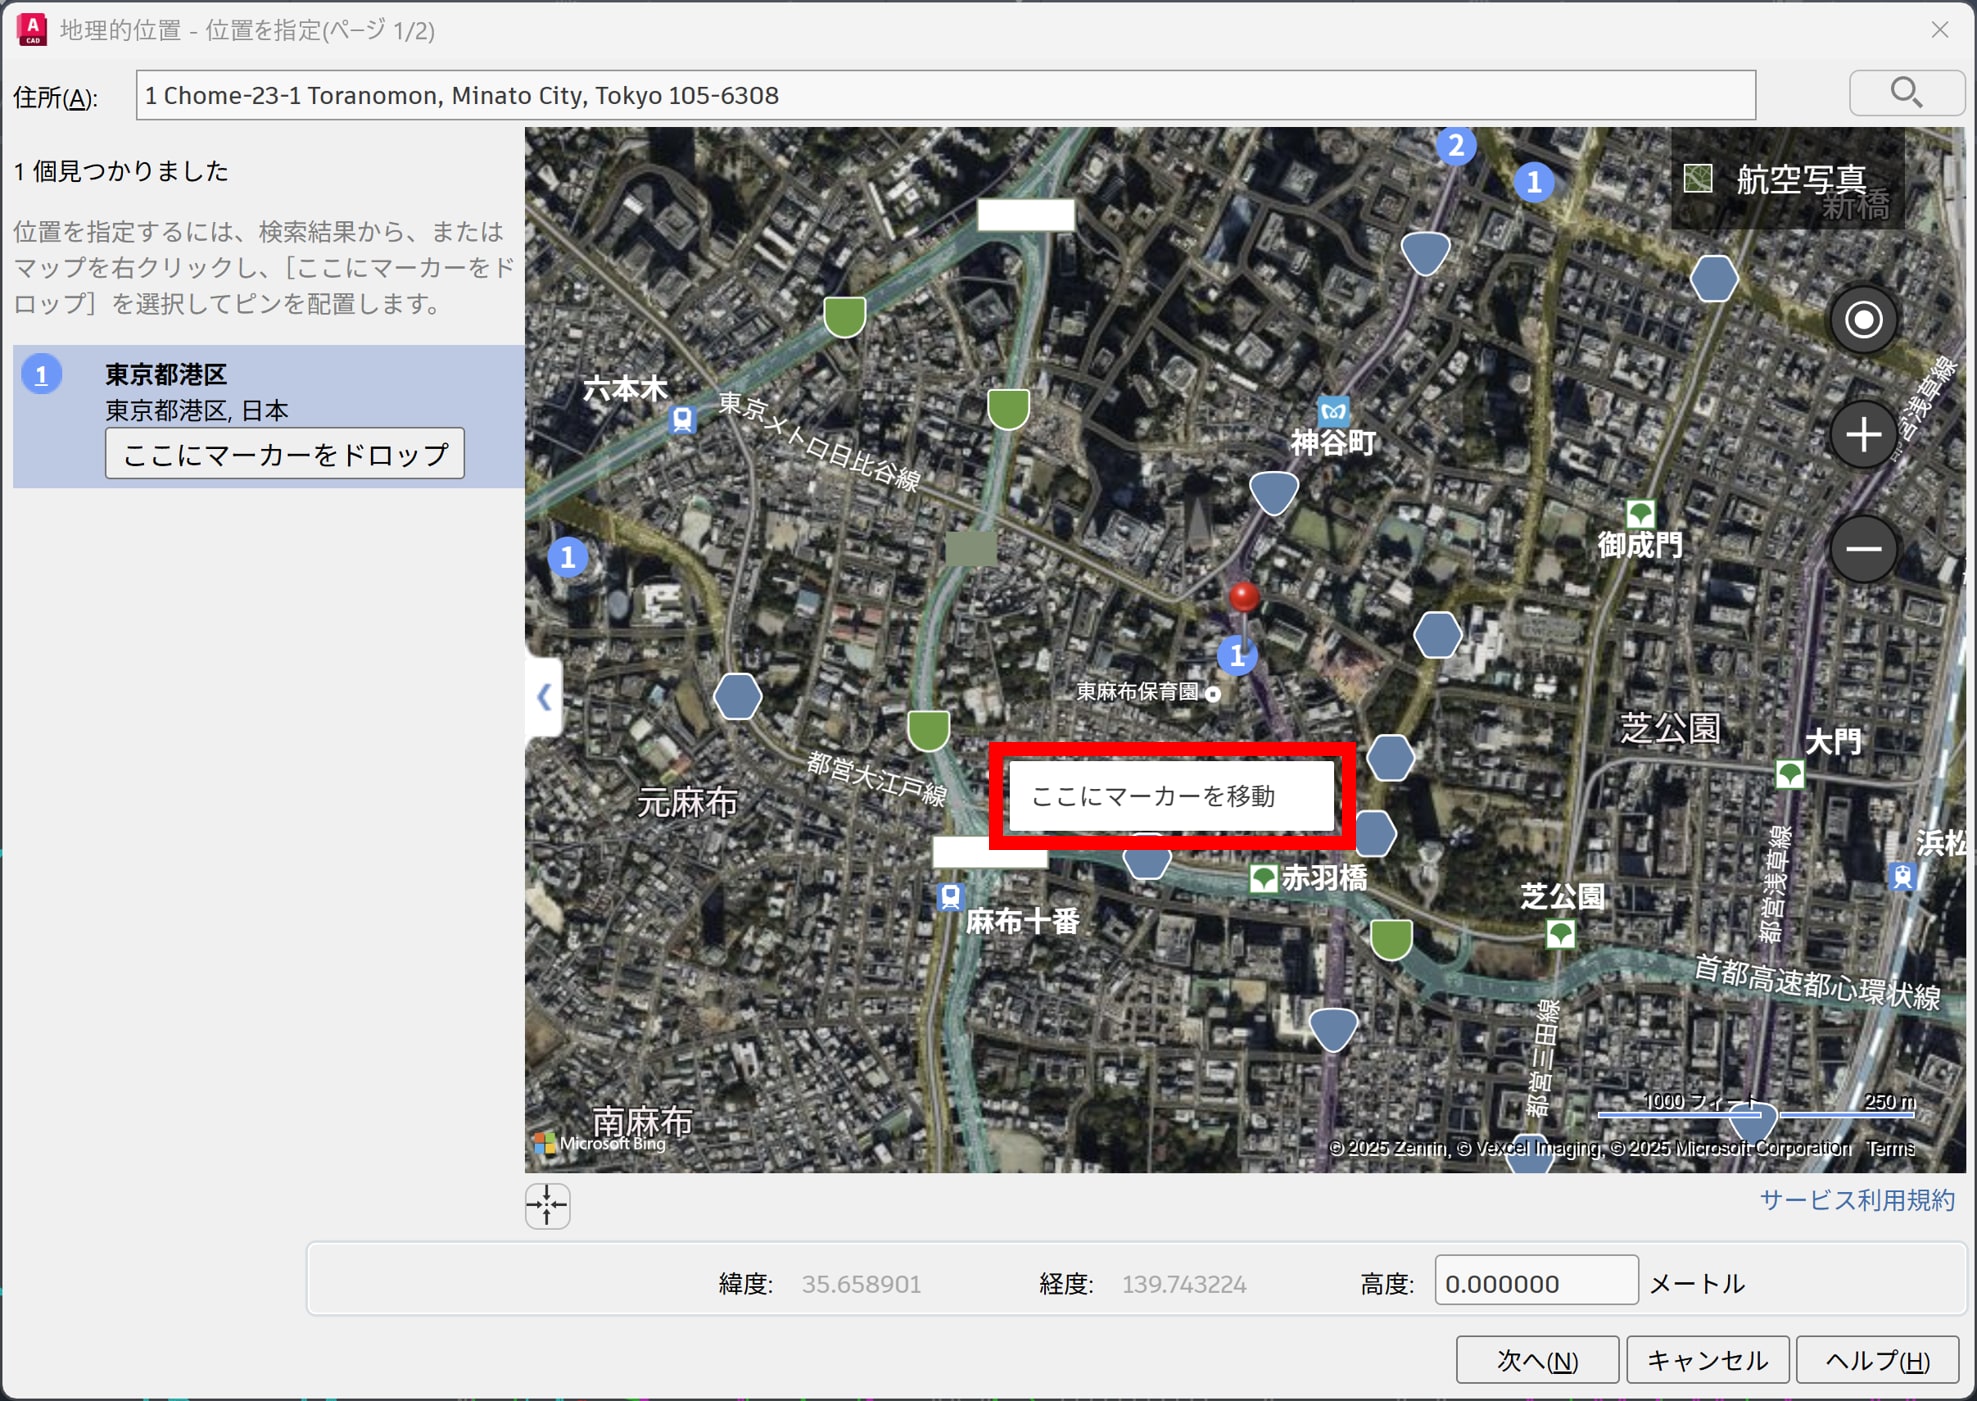Click the crosshair marker button below the map
Image resolution: width=1977 pixels, height=1401 pixels.
coord(547,1205)
